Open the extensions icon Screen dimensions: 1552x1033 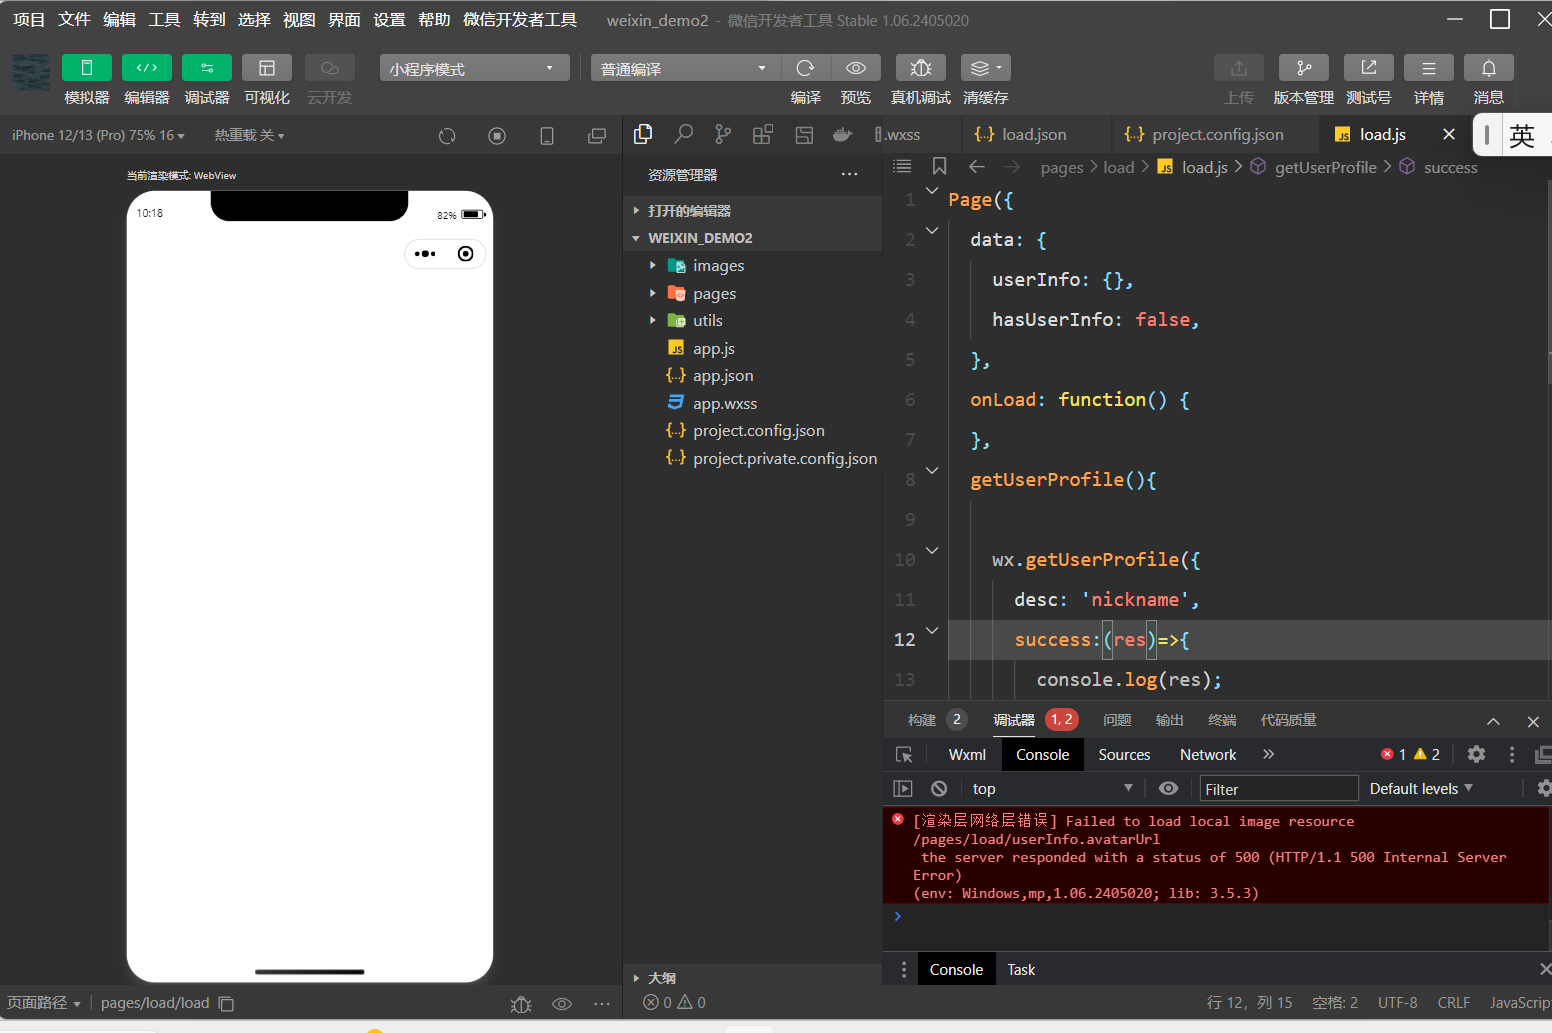point(763,134)
